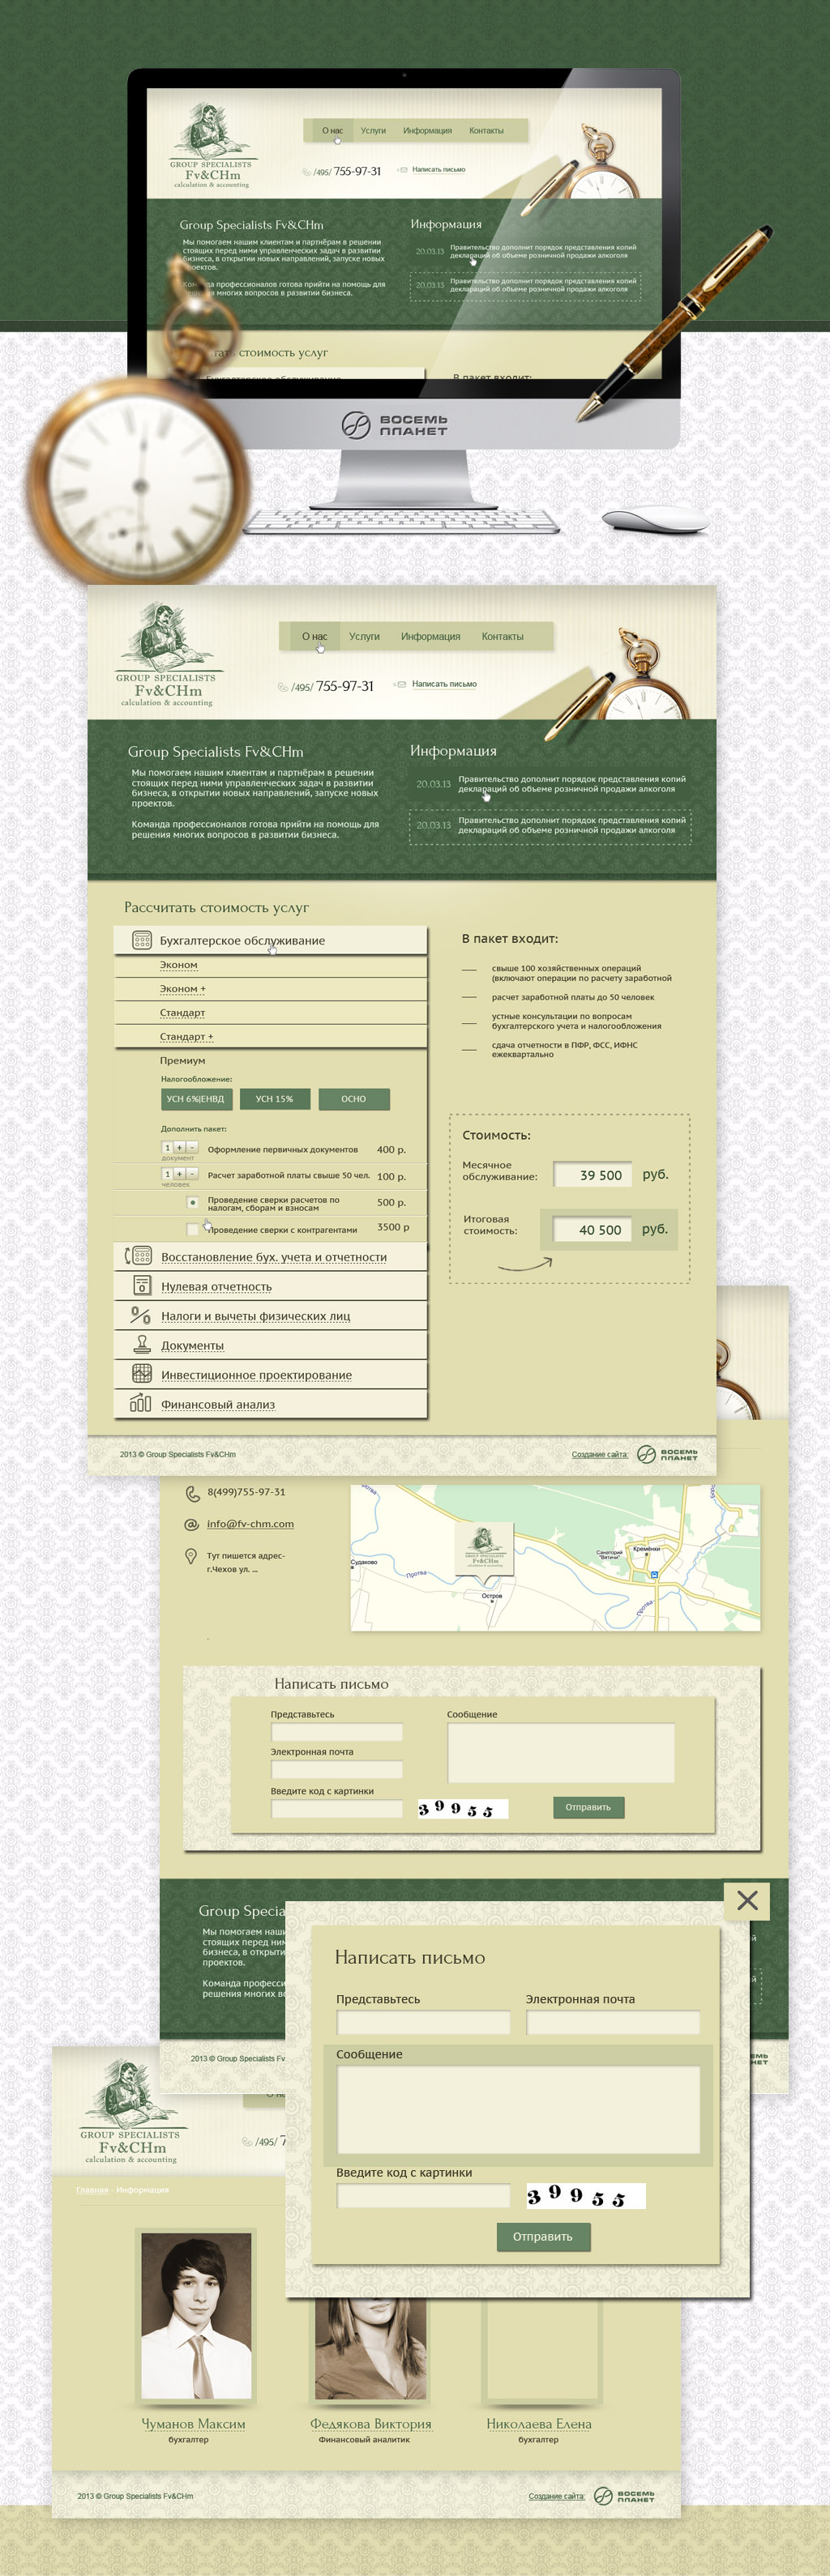Increase document count for Оформление первичных документов
The image size is (830, 2576).
(180, 1147)
